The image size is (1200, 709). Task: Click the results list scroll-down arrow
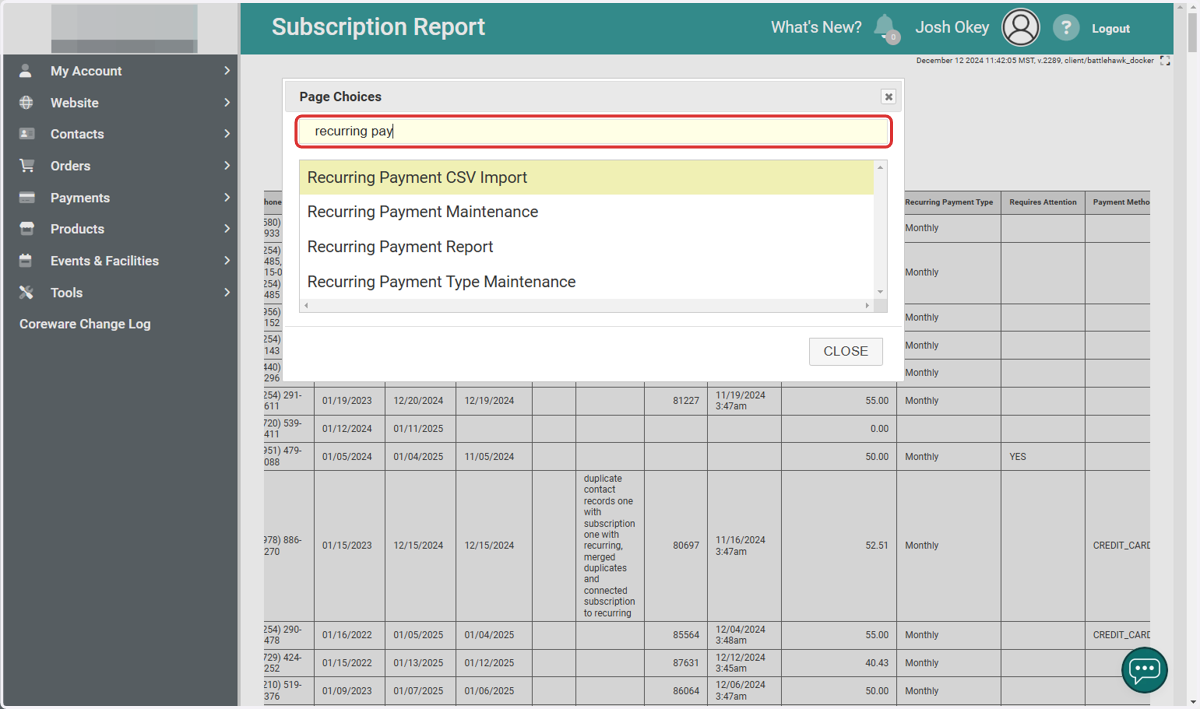(x=881, y=292)
